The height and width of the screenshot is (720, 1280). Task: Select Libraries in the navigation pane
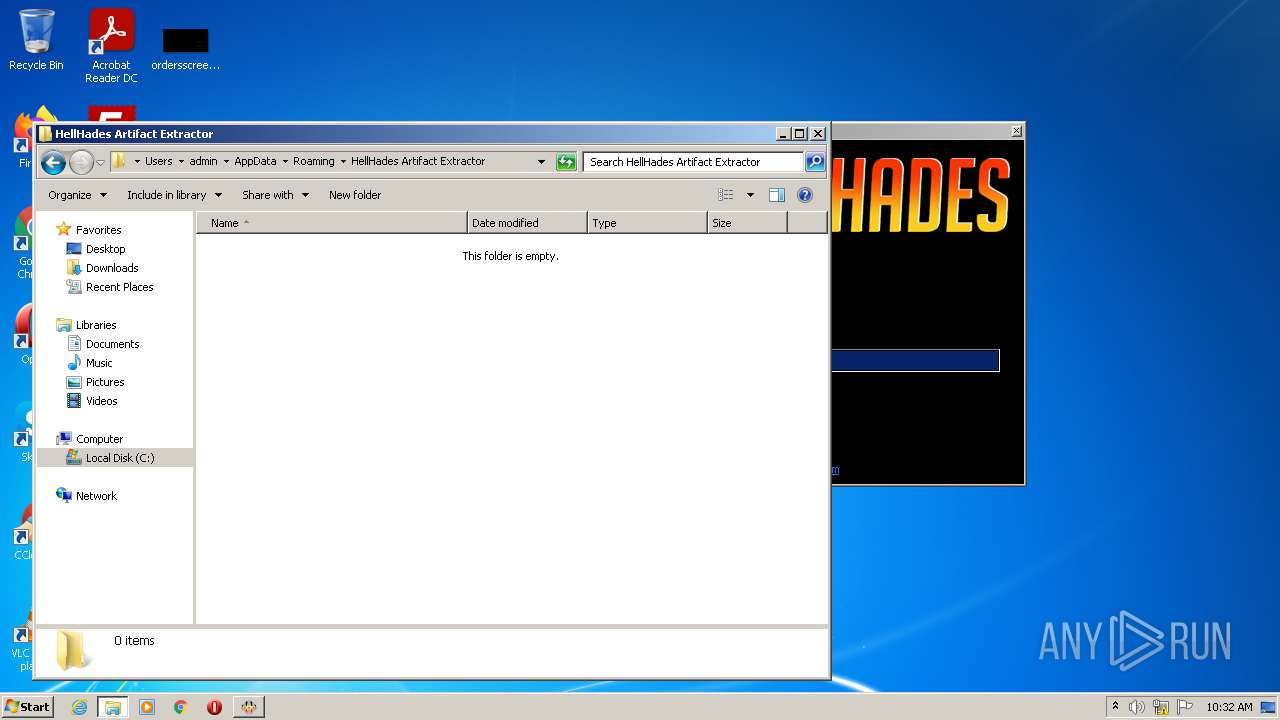pos(96,324)
